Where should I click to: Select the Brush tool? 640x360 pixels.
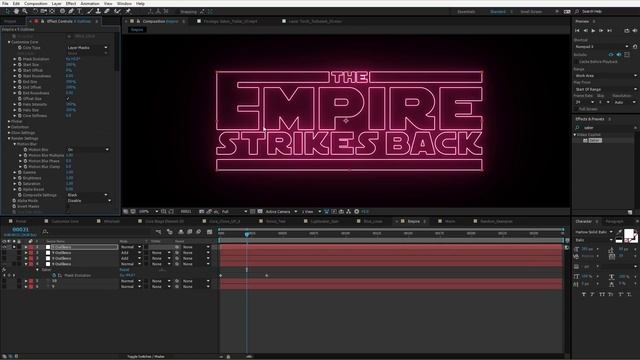pyautogui.click(x=90, y=11)
